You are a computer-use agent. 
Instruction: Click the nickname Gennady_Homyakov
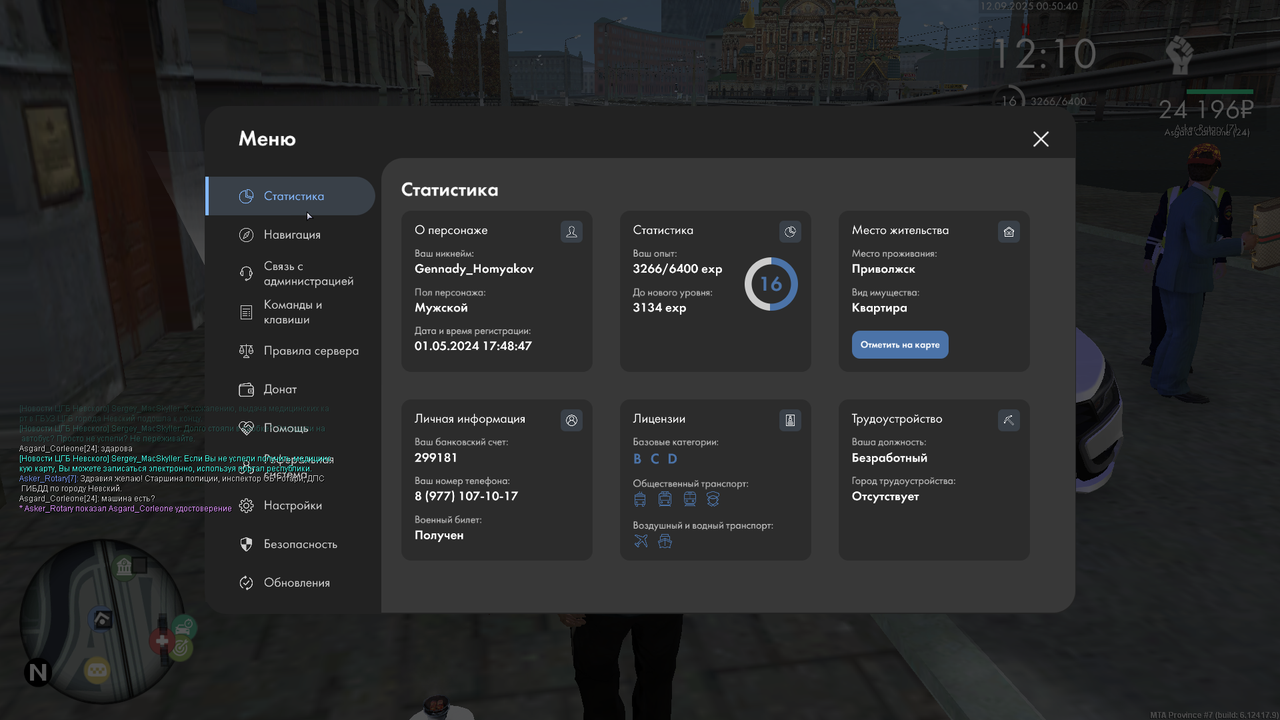point(474,269)
